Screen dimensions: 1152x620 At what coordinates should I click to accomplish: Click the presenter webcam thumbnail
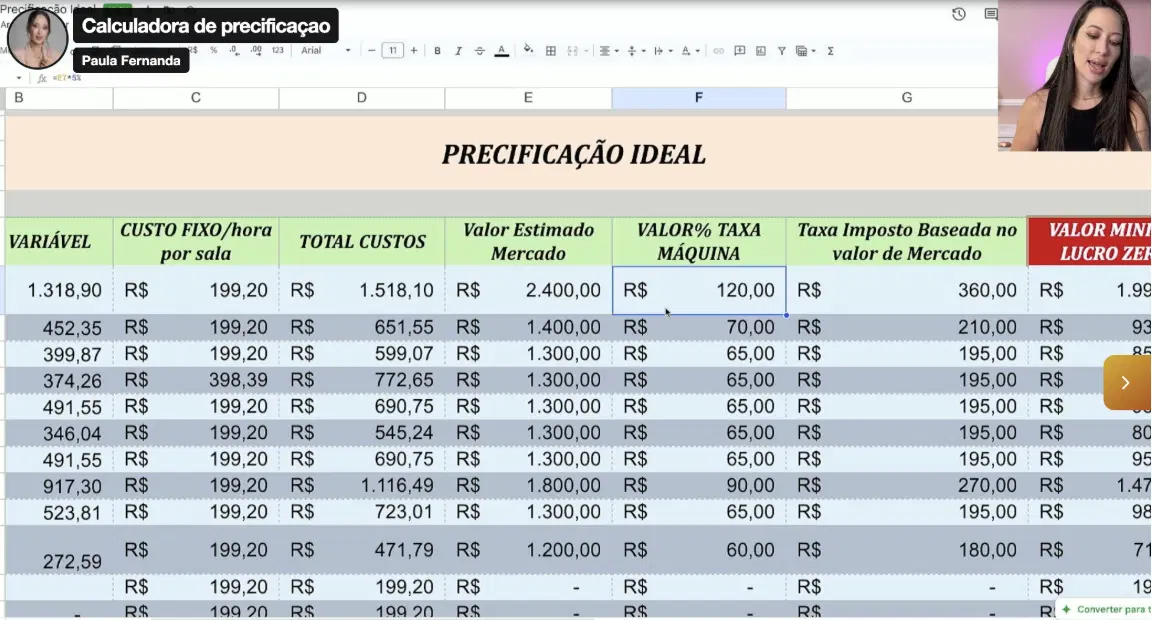coord(1074,76)
